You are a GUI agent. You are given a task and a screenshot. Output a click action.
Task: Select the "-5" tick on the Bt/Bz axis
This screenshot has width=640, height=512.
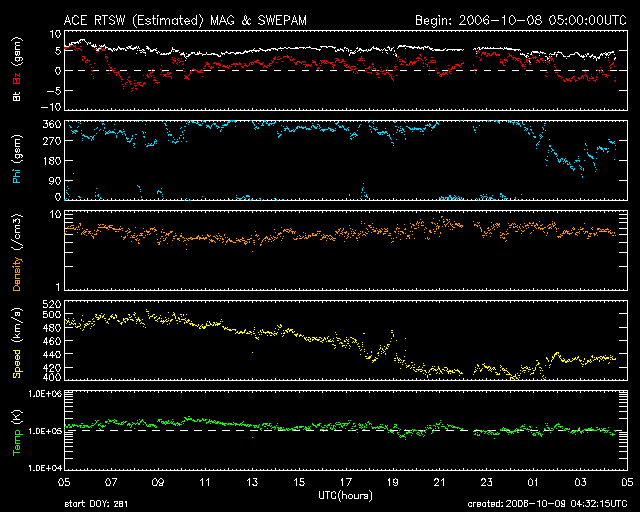(54, 91)
